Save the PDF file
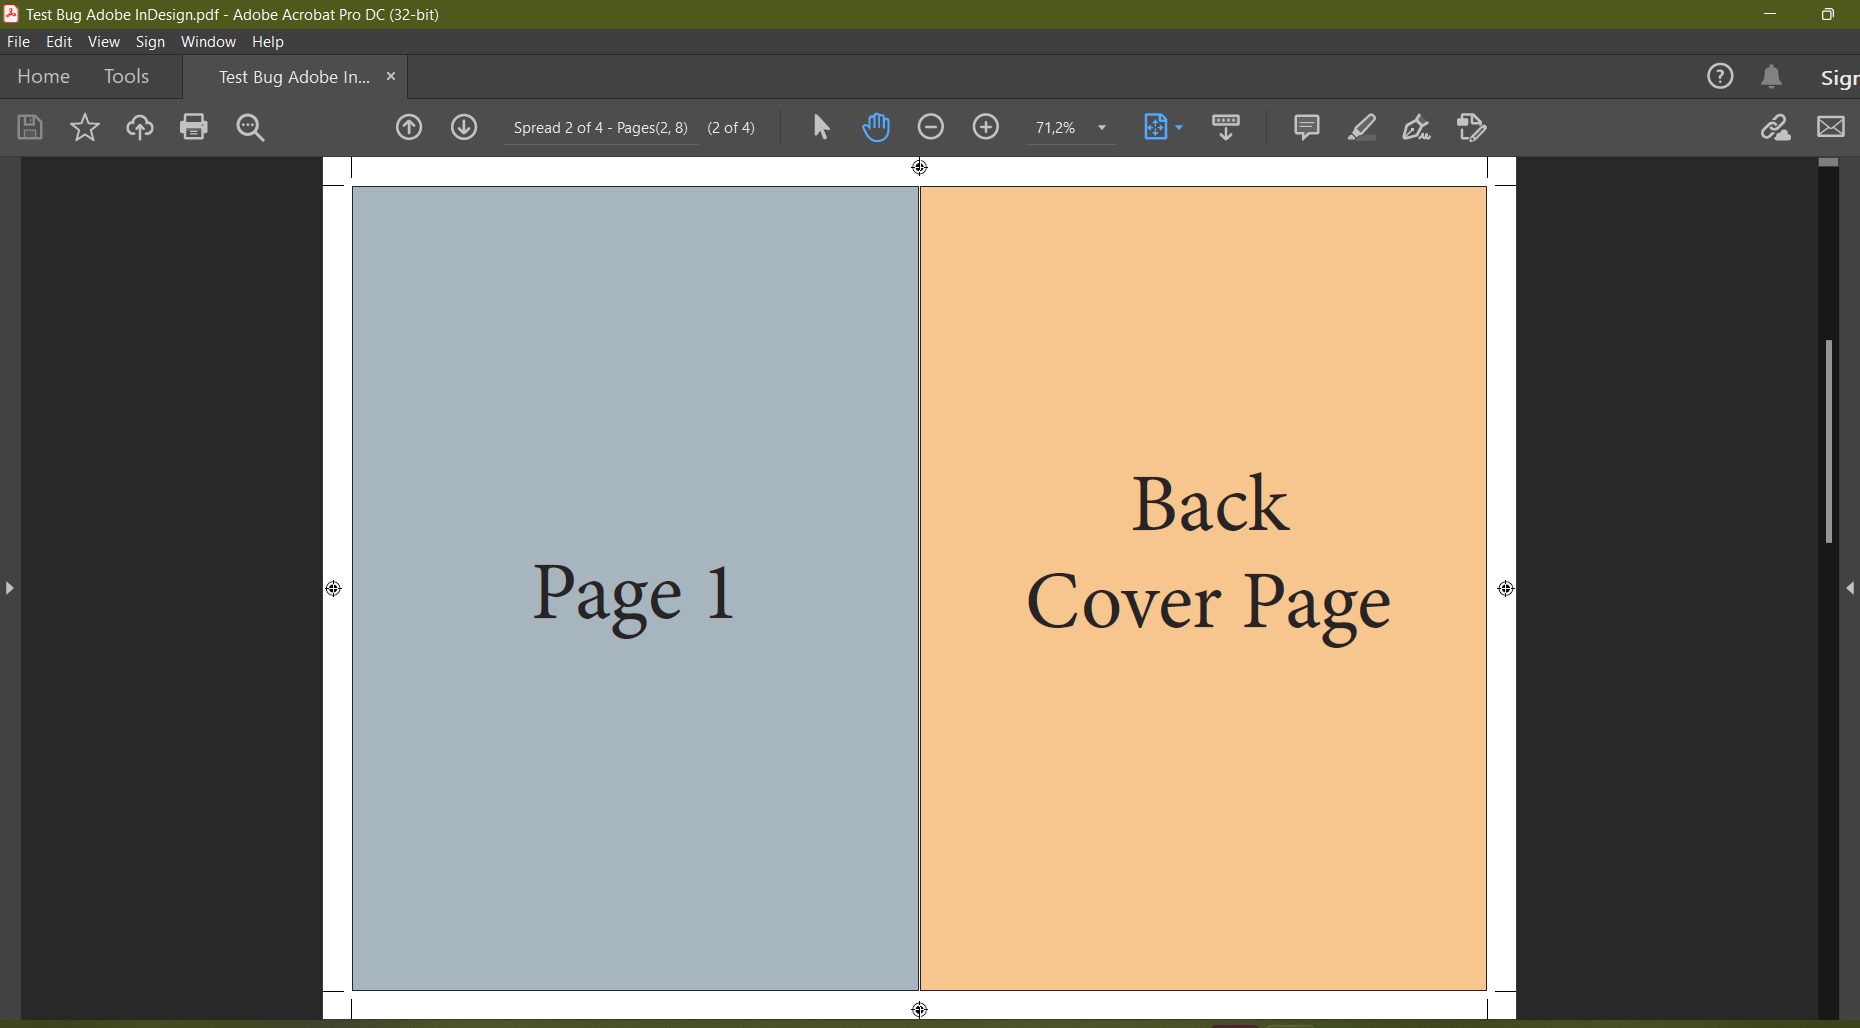 pyautogui.click(x=29, y=128)
